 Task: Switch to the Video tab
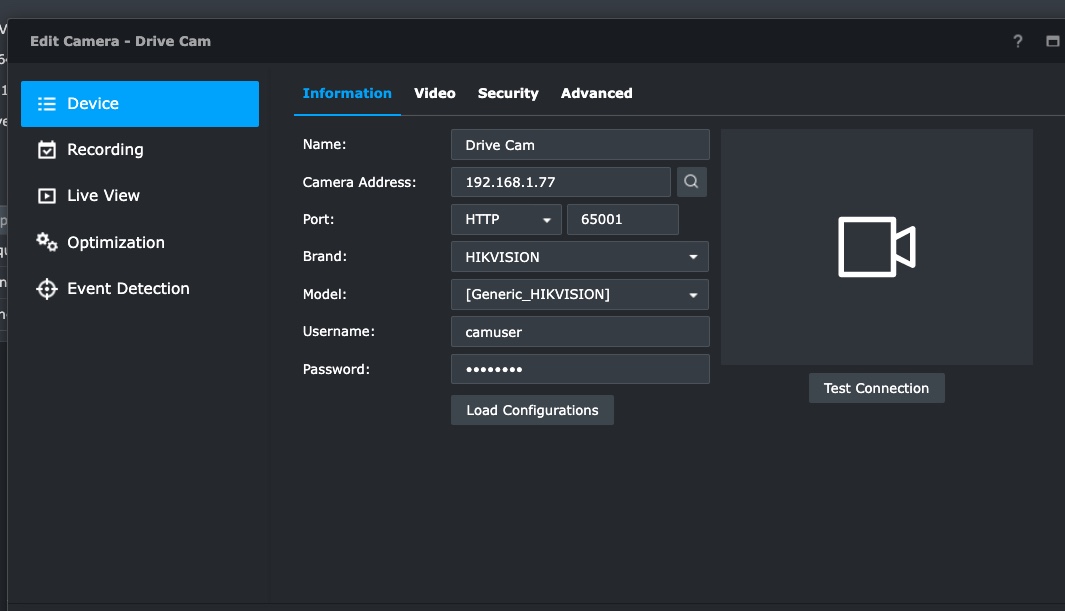coord(435,93)
